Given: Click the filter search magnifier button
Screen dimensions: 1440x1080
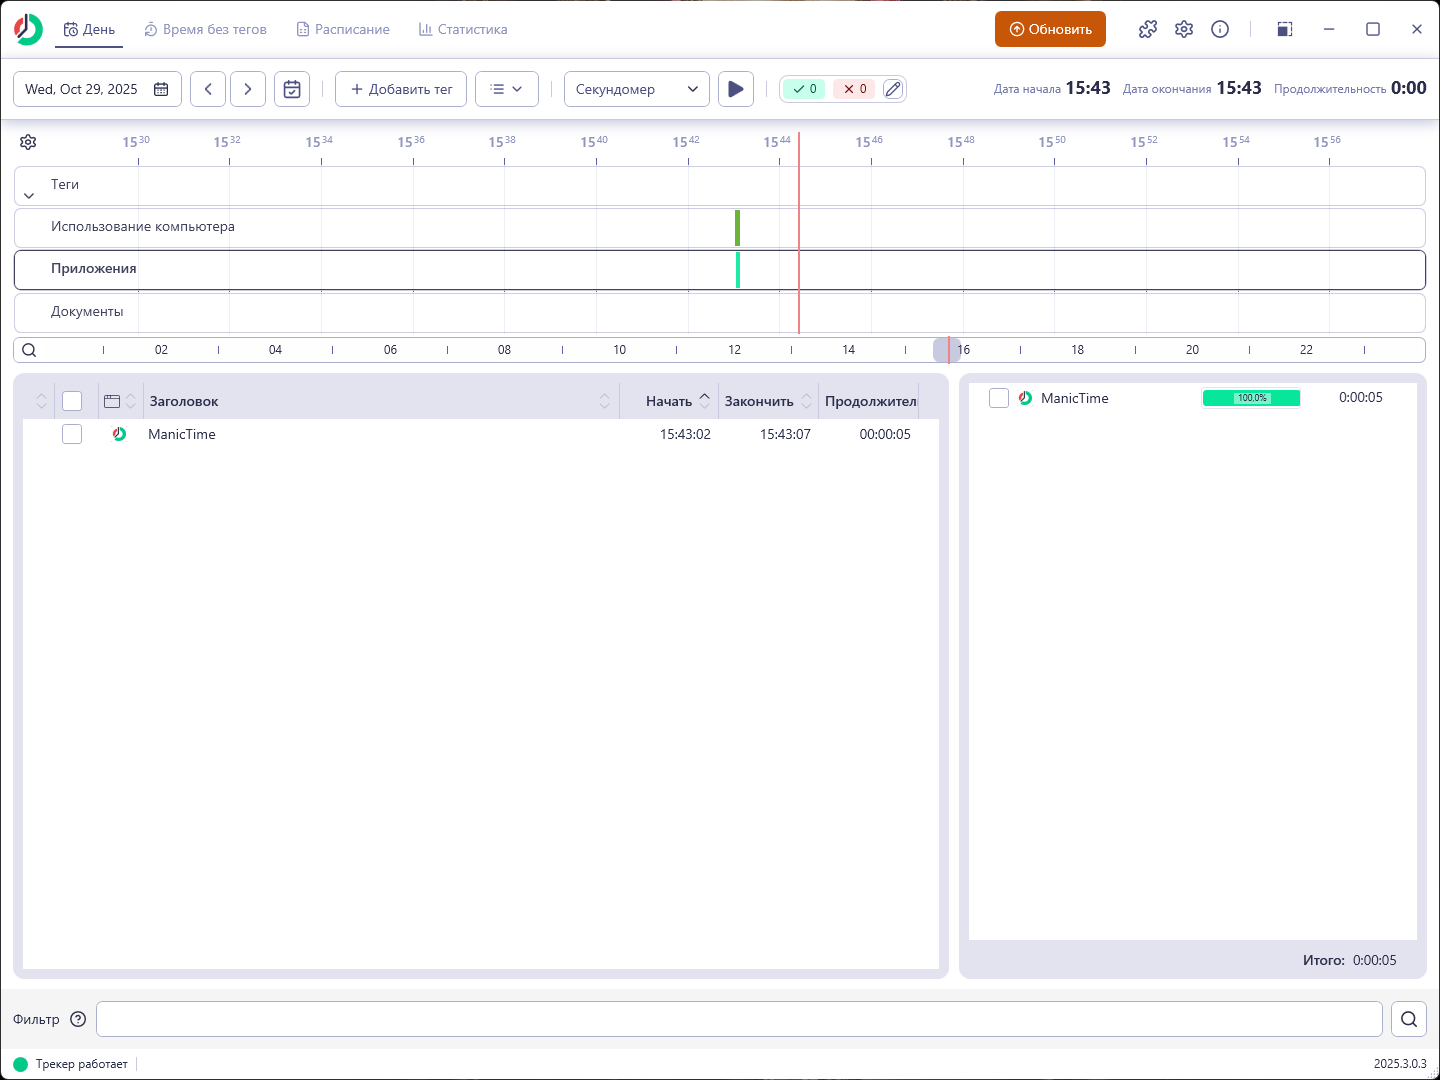Looking at the screenshot, I should coord(1409,1019).
